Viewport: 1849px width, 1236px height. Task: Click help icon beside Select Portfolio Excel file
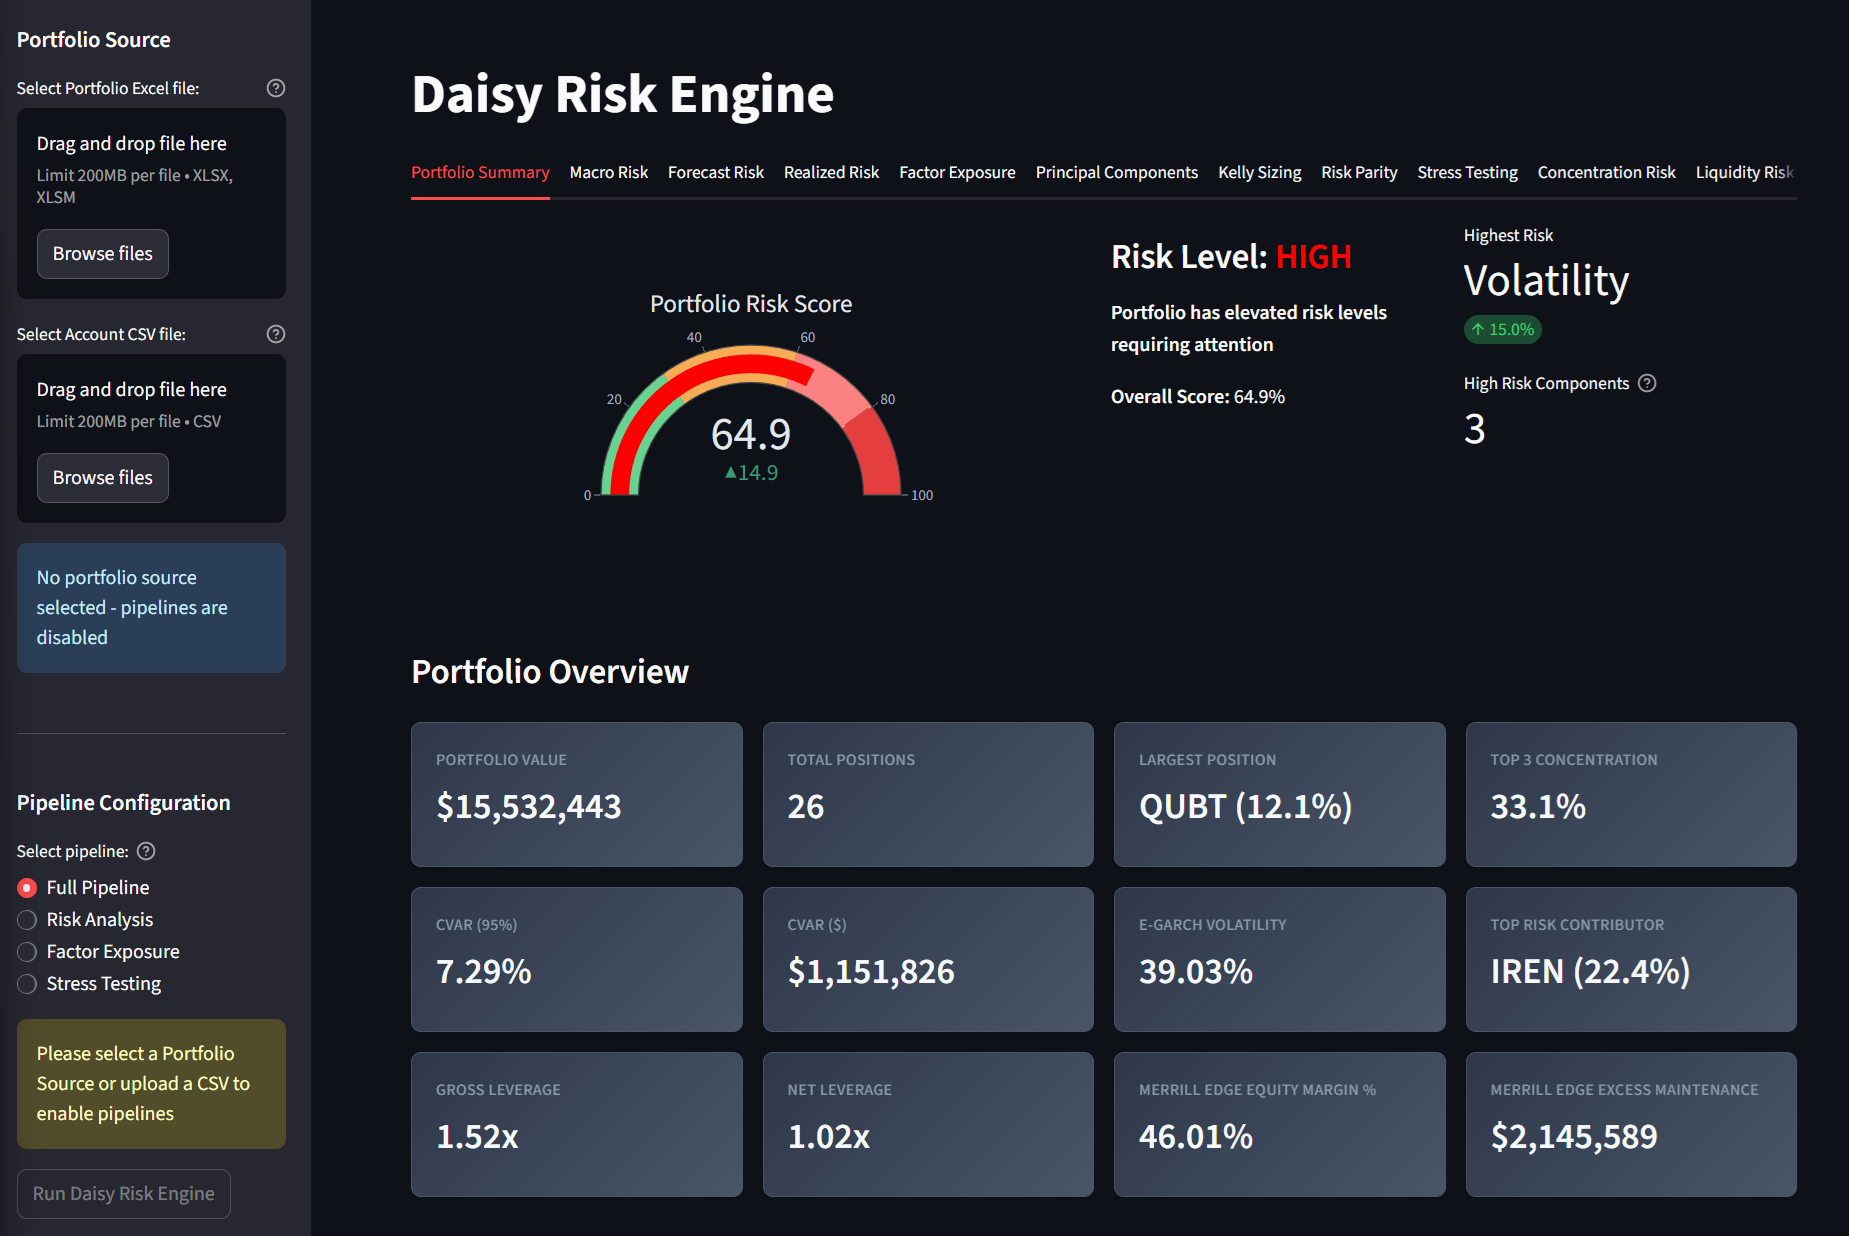click(x=276, y=88)
